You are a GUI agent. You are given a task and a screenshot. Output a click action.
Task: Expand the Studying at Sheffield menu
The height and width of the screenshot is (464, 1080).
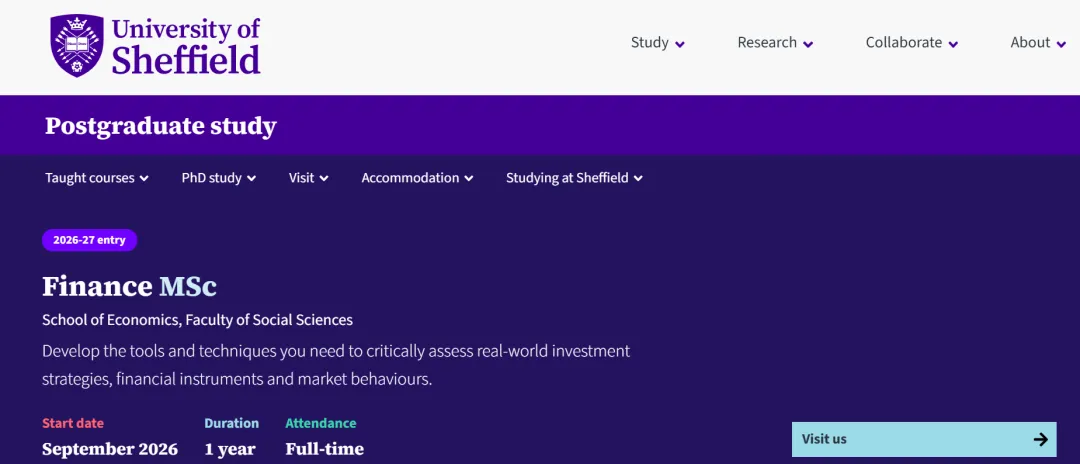pyautogui.click(x=573, y=178)
